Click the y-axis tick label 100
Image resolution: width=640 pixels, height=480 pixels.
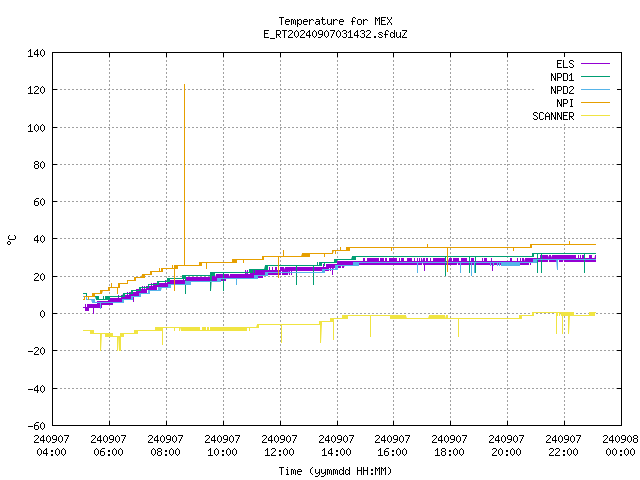(36, 128)
